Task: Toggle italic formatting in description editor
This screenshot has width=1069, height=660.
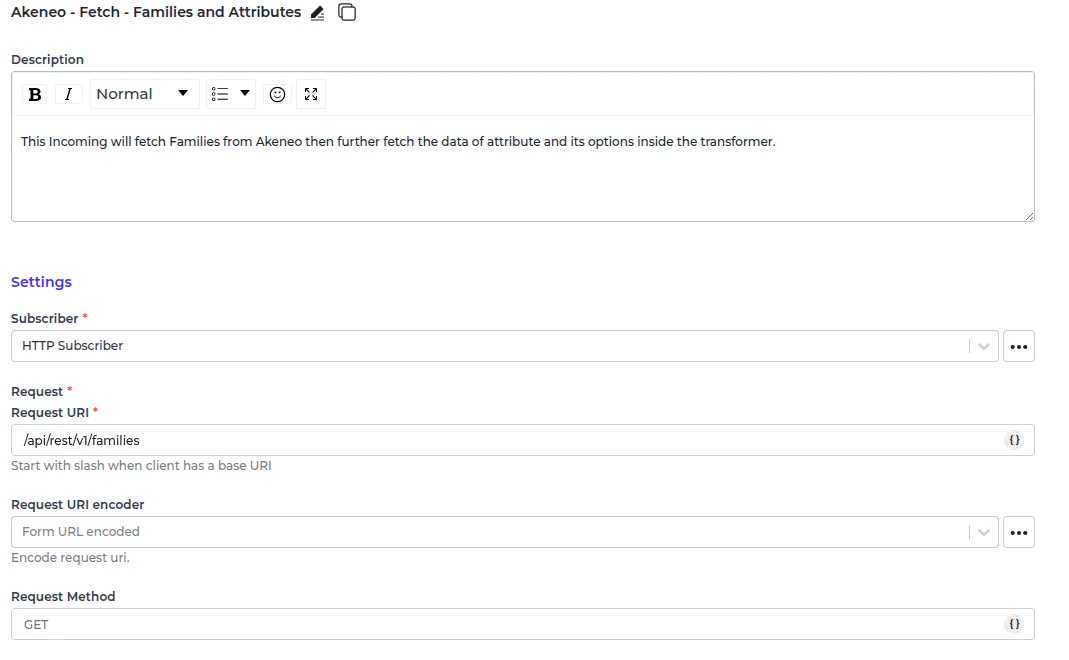Action: pos(68,94)
